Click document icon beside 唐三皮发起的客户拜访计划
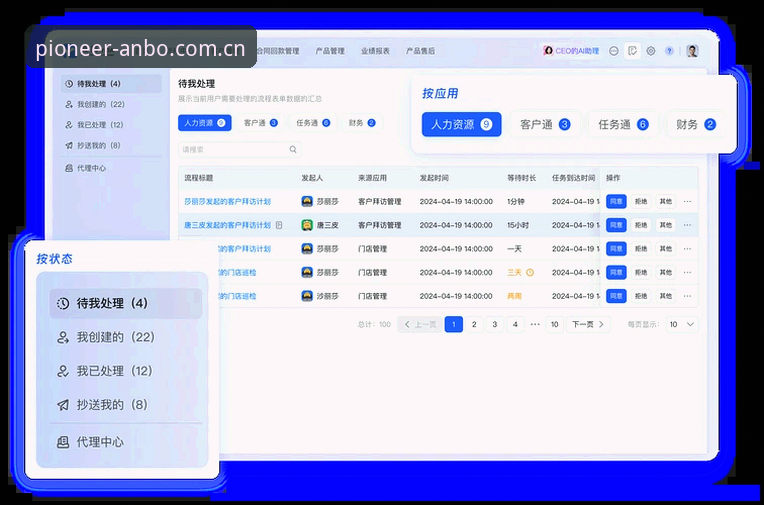 click(x=279, y=225)
